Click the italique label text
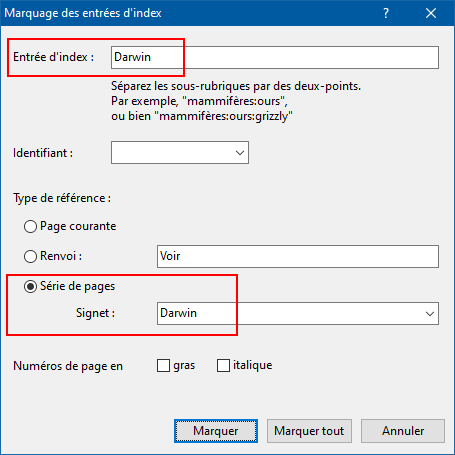The image size is (455, 455). (x=253, y=365)
